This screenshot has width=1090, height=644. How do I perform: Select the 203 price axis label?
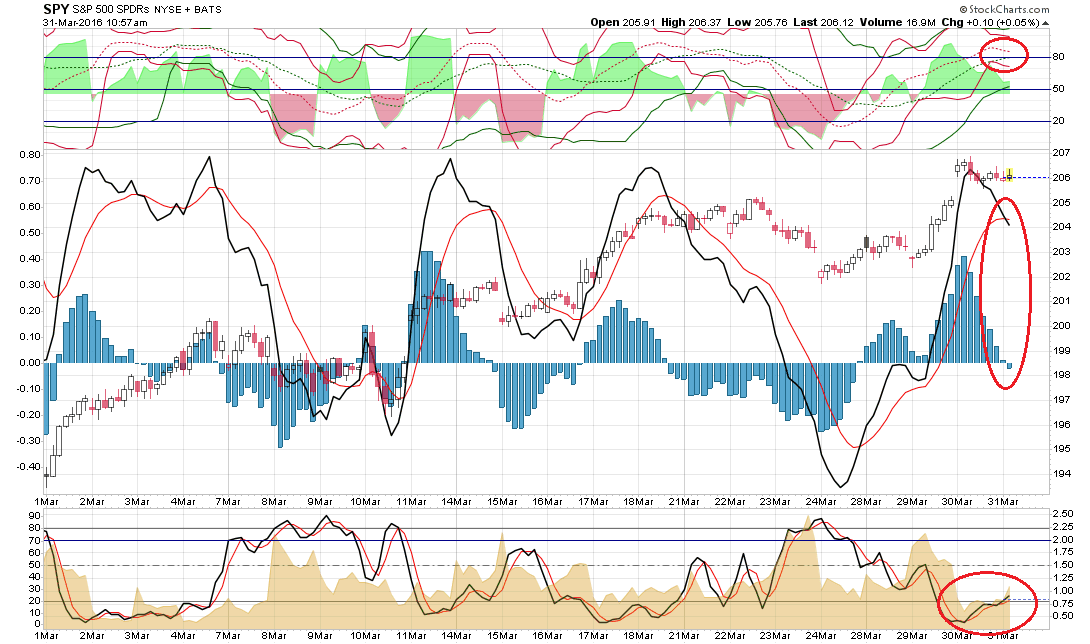coord(1061,252)
